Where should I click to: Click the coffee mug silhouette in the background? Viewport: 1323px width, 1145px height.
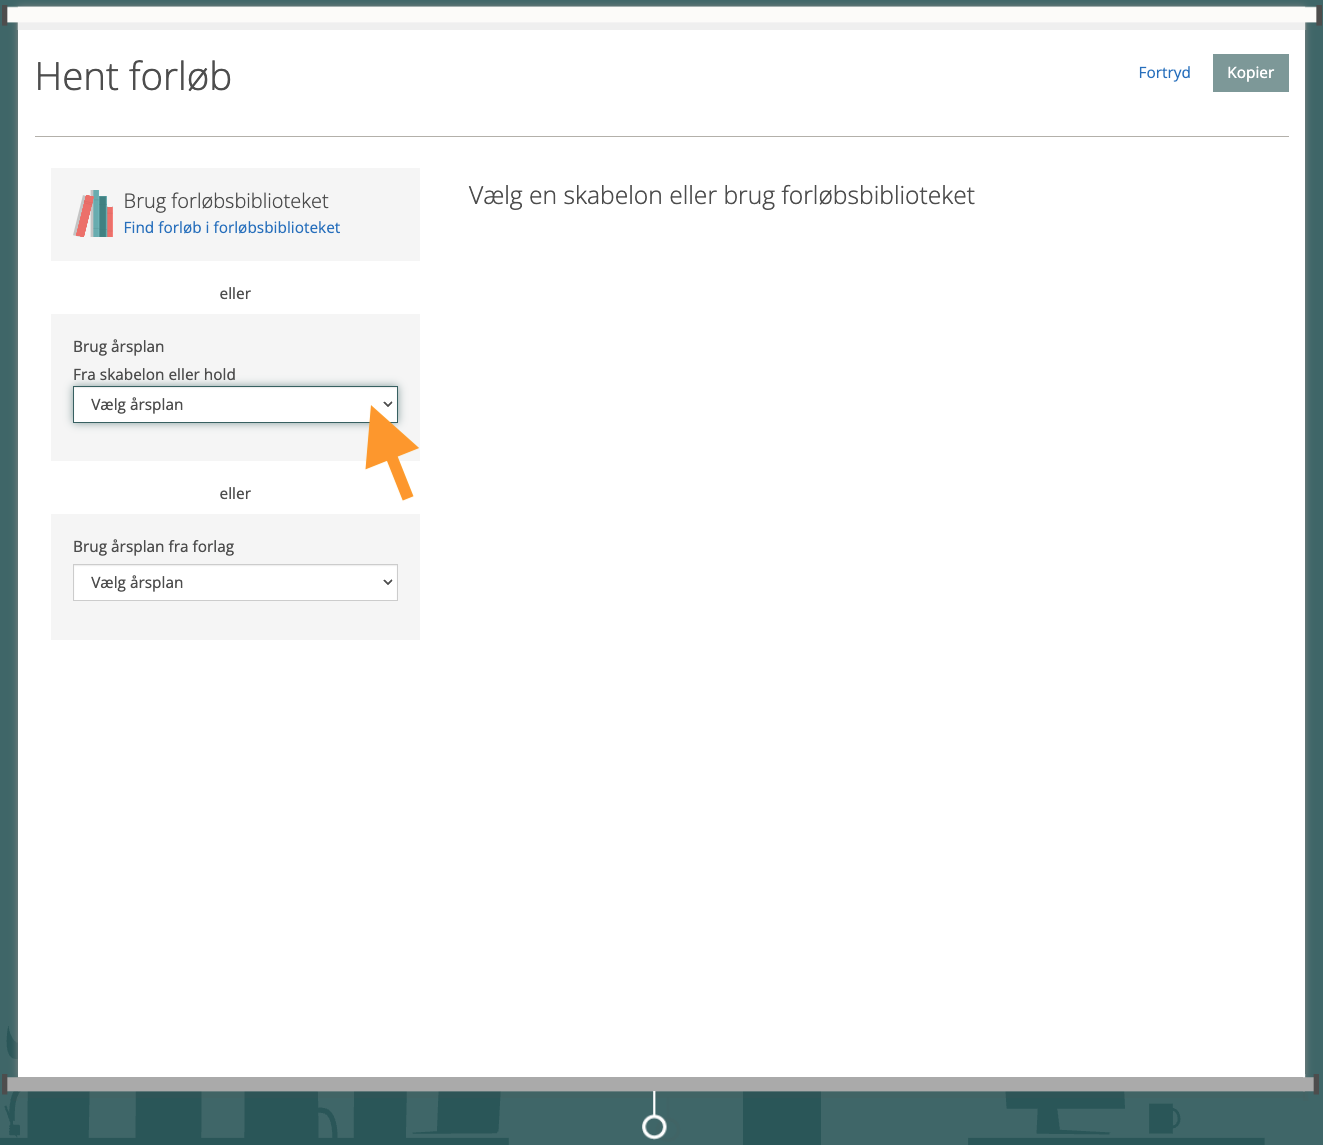point(1162,1117)
